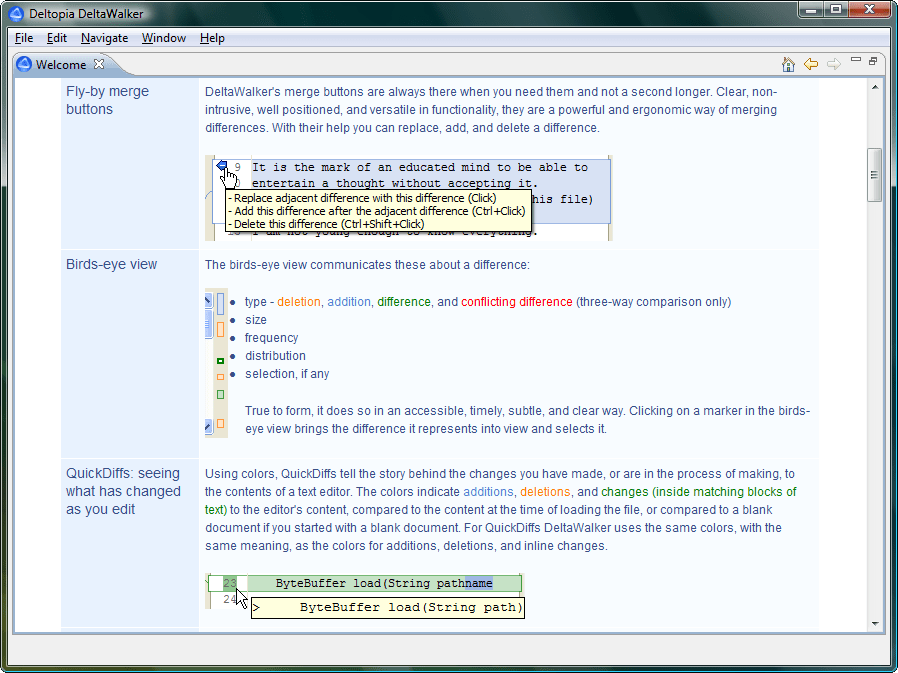Click the red 'conflicting difference' text
The width and height of the screenshot is (898, 673).
coord(517,302)
